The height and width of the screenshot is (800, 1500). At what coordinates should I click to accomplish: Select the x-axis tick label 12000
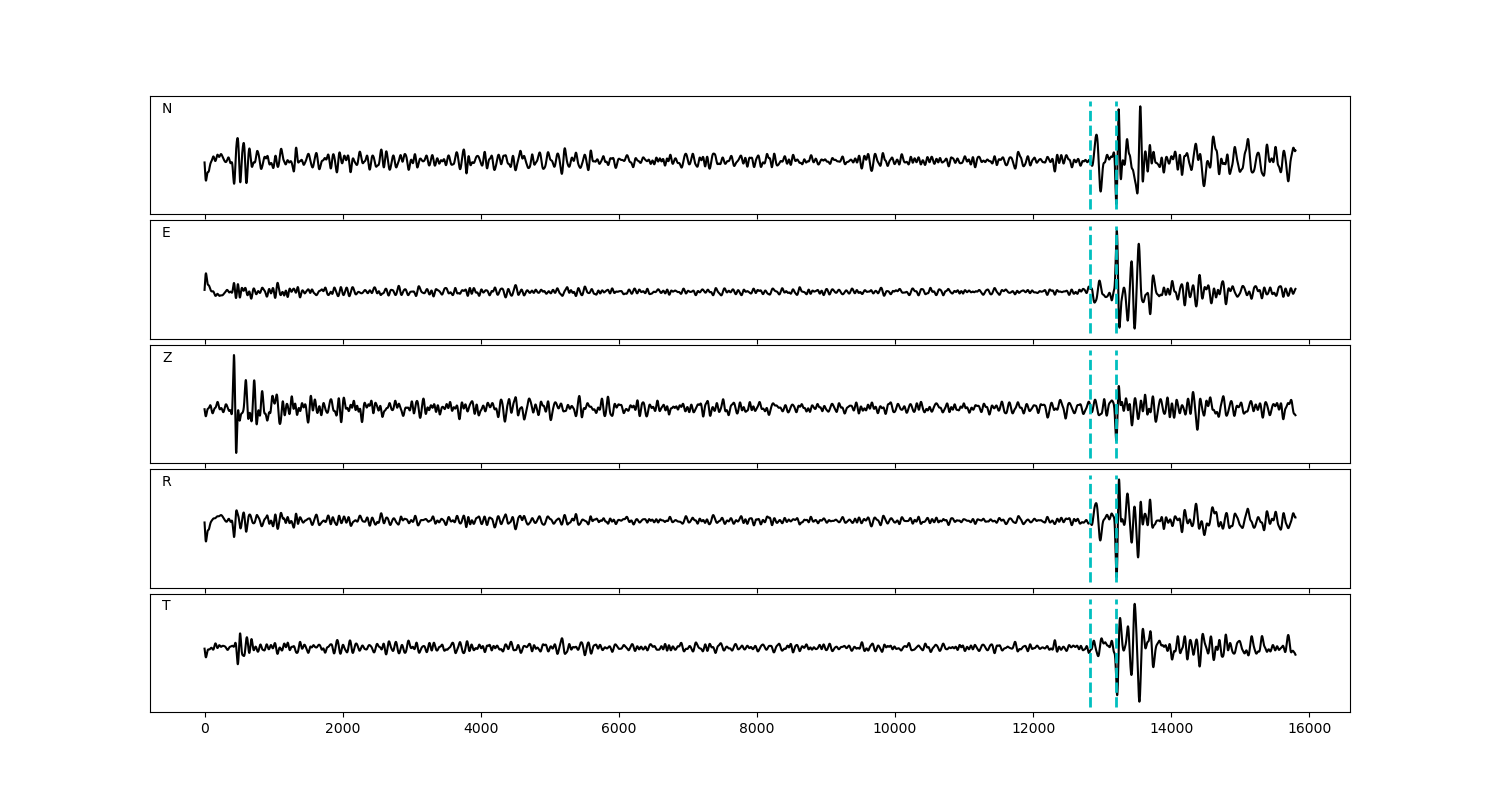pos(1033,730)
